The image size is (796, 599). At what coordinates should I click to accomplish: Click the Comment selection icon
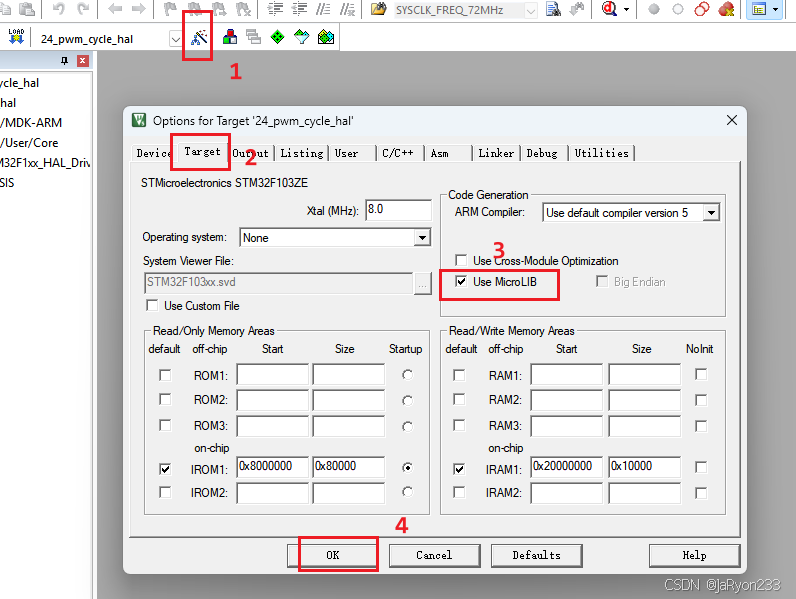click(x=323, y=9)
